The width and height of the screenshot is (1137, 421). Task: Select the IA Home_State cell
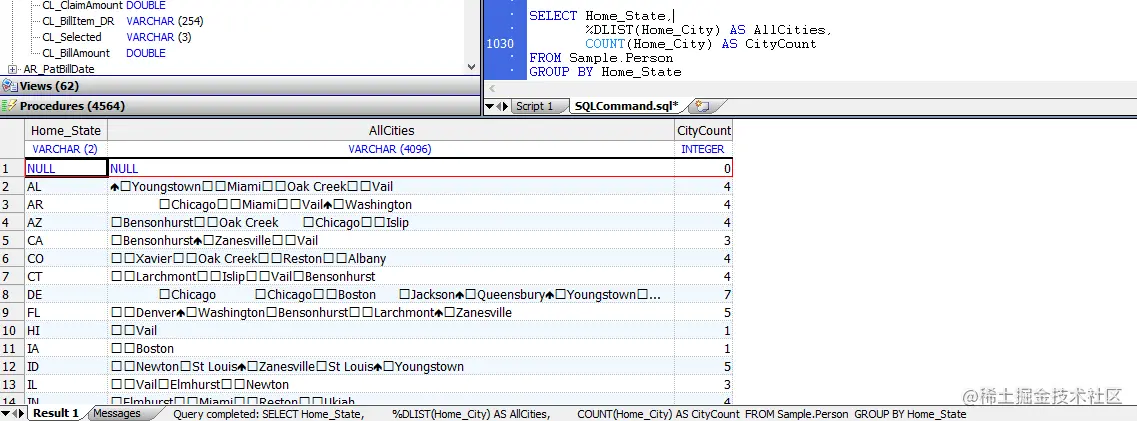point(66,349)
